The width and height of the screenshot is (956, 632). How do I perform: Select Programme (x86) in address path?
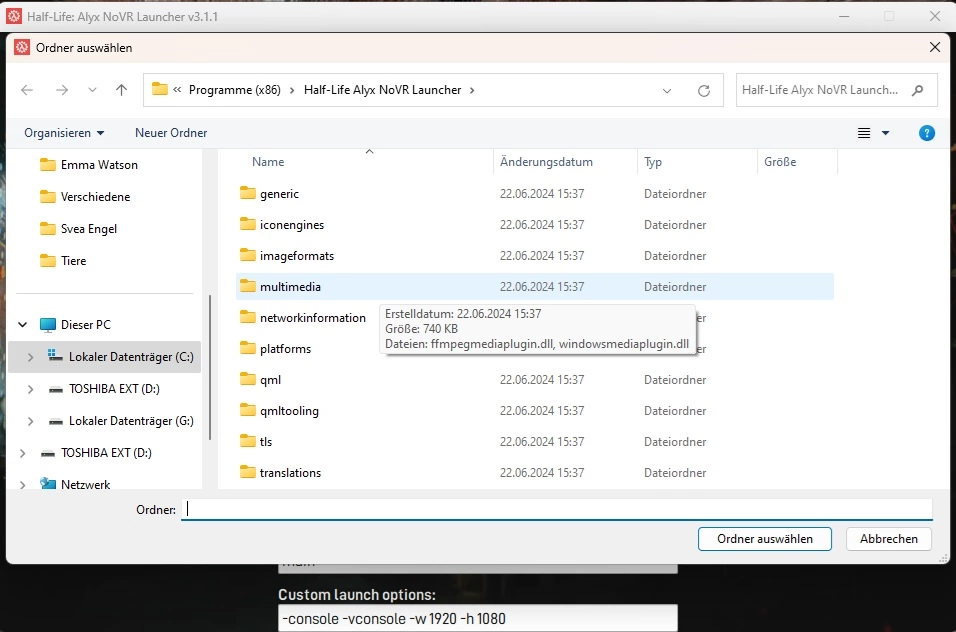click(x=235, y=90)
